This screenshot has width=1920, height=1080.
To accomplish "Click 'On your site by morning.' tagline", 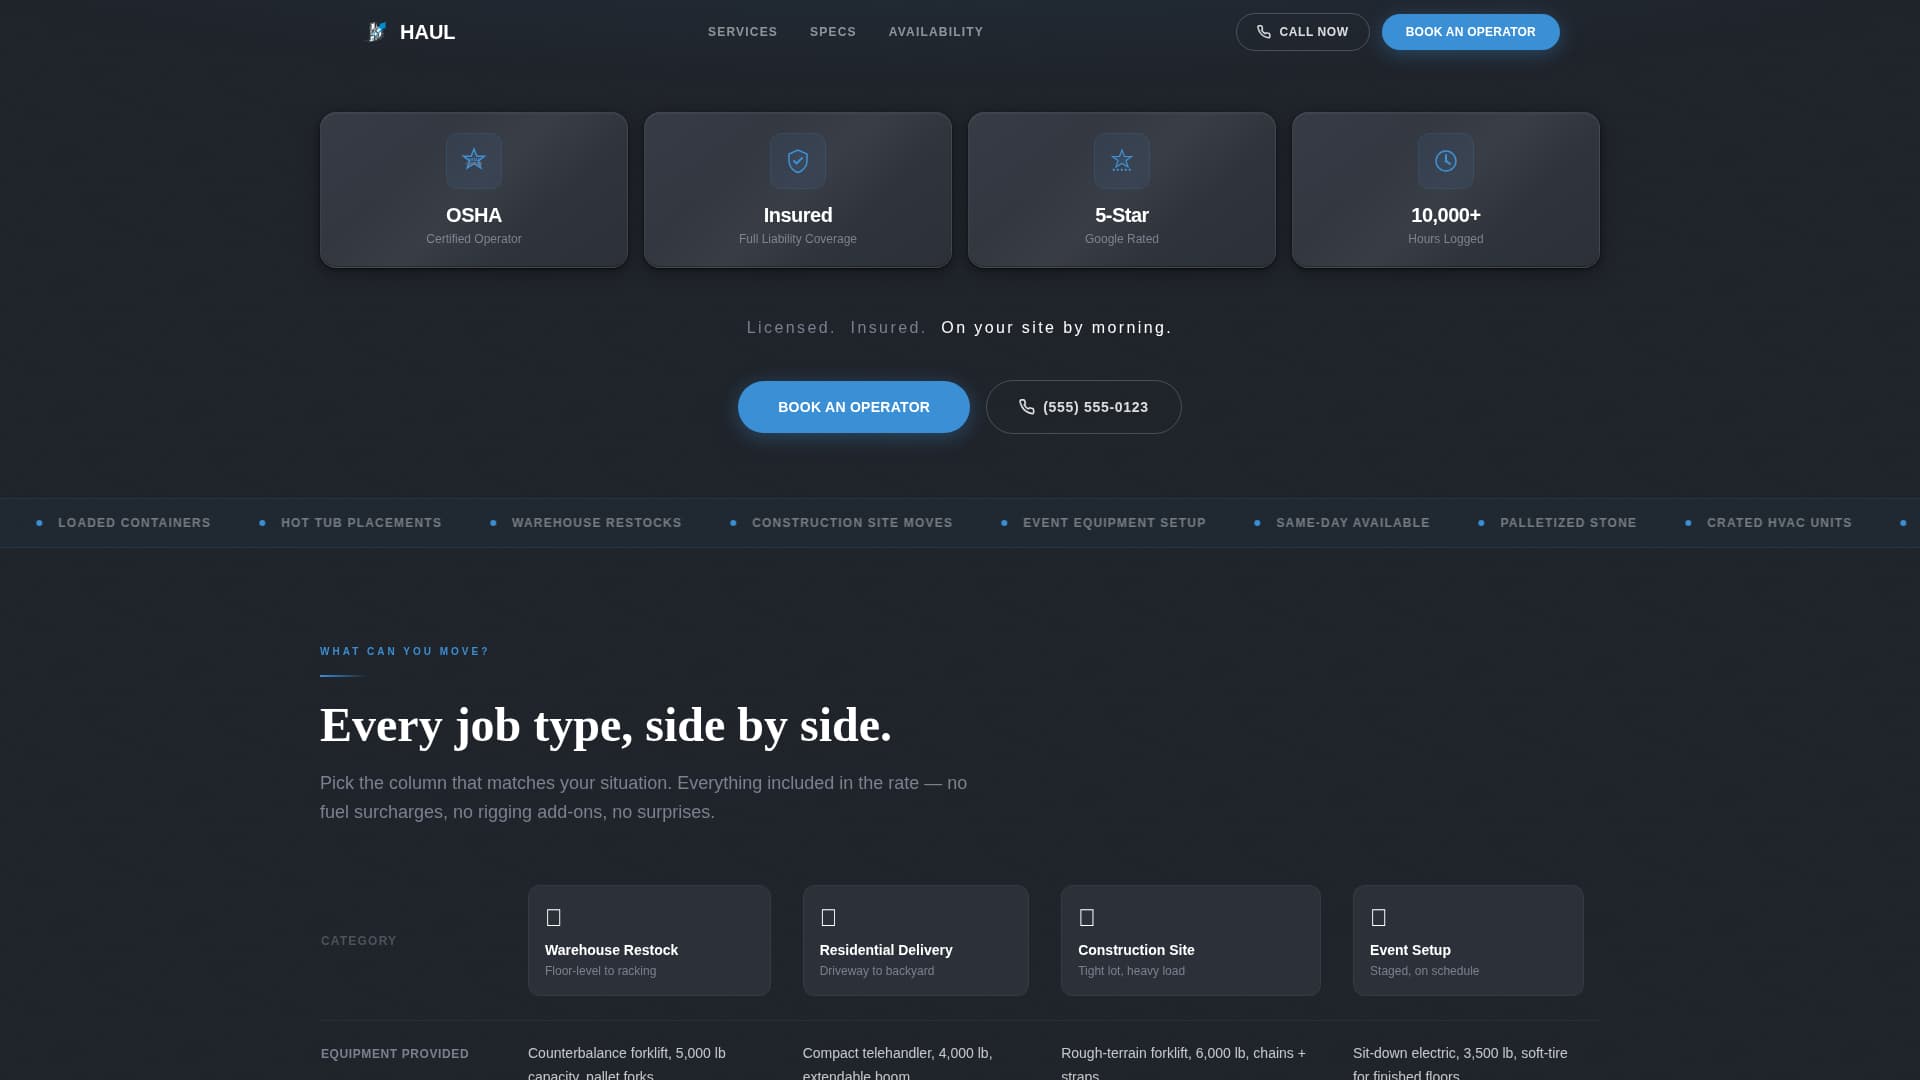I will coord(1056,328).
